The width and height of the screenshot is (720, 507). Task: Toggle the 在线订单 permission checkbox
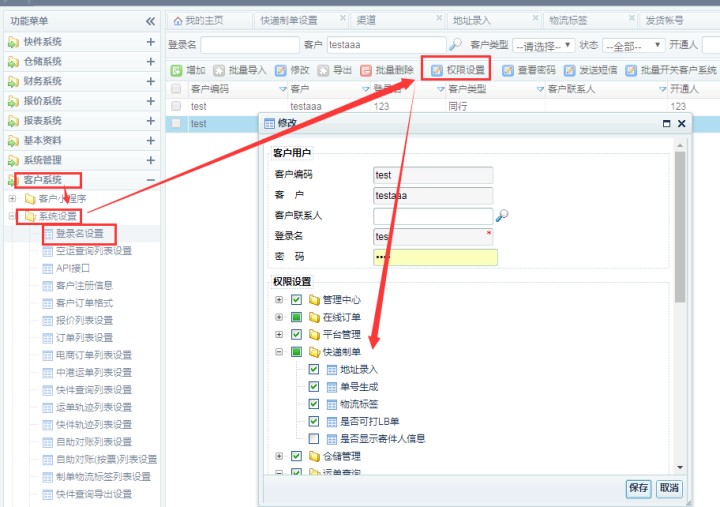point(297,317)
